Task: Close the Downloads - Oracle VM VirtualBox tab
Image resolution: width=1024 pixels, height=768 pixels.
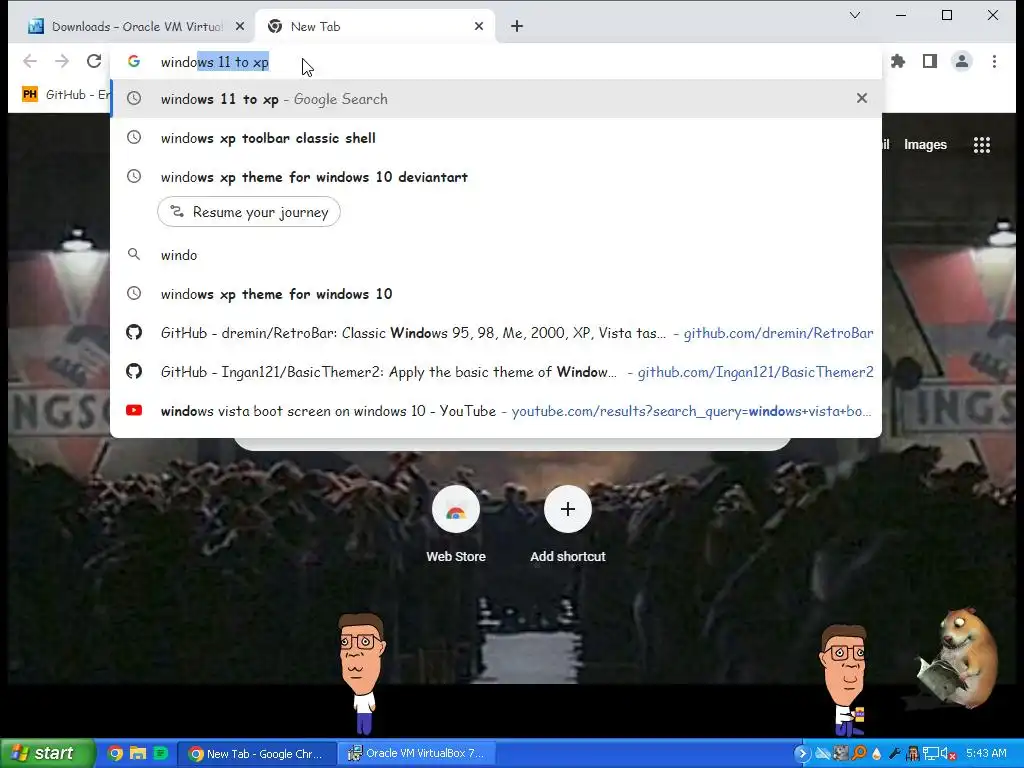Action: click(240, 26)
